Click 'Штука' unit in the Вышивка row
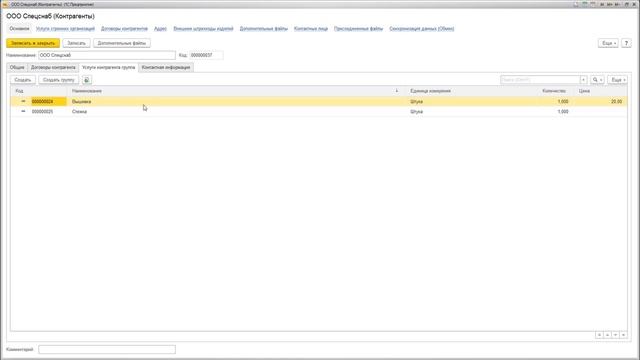 417,102
